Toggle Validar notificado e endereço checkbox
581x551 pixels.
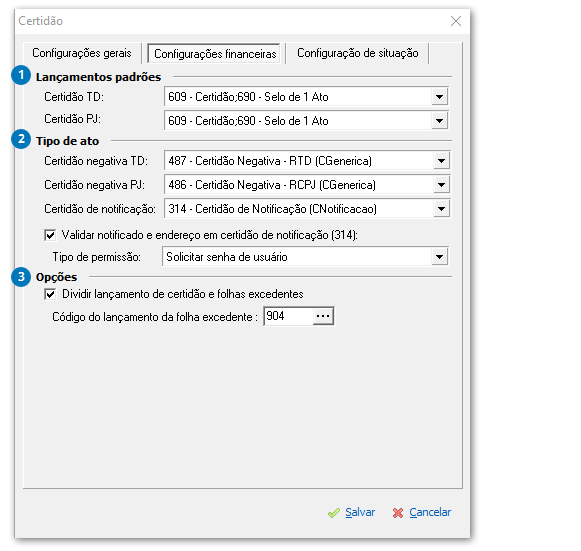(x=50, y=235)
